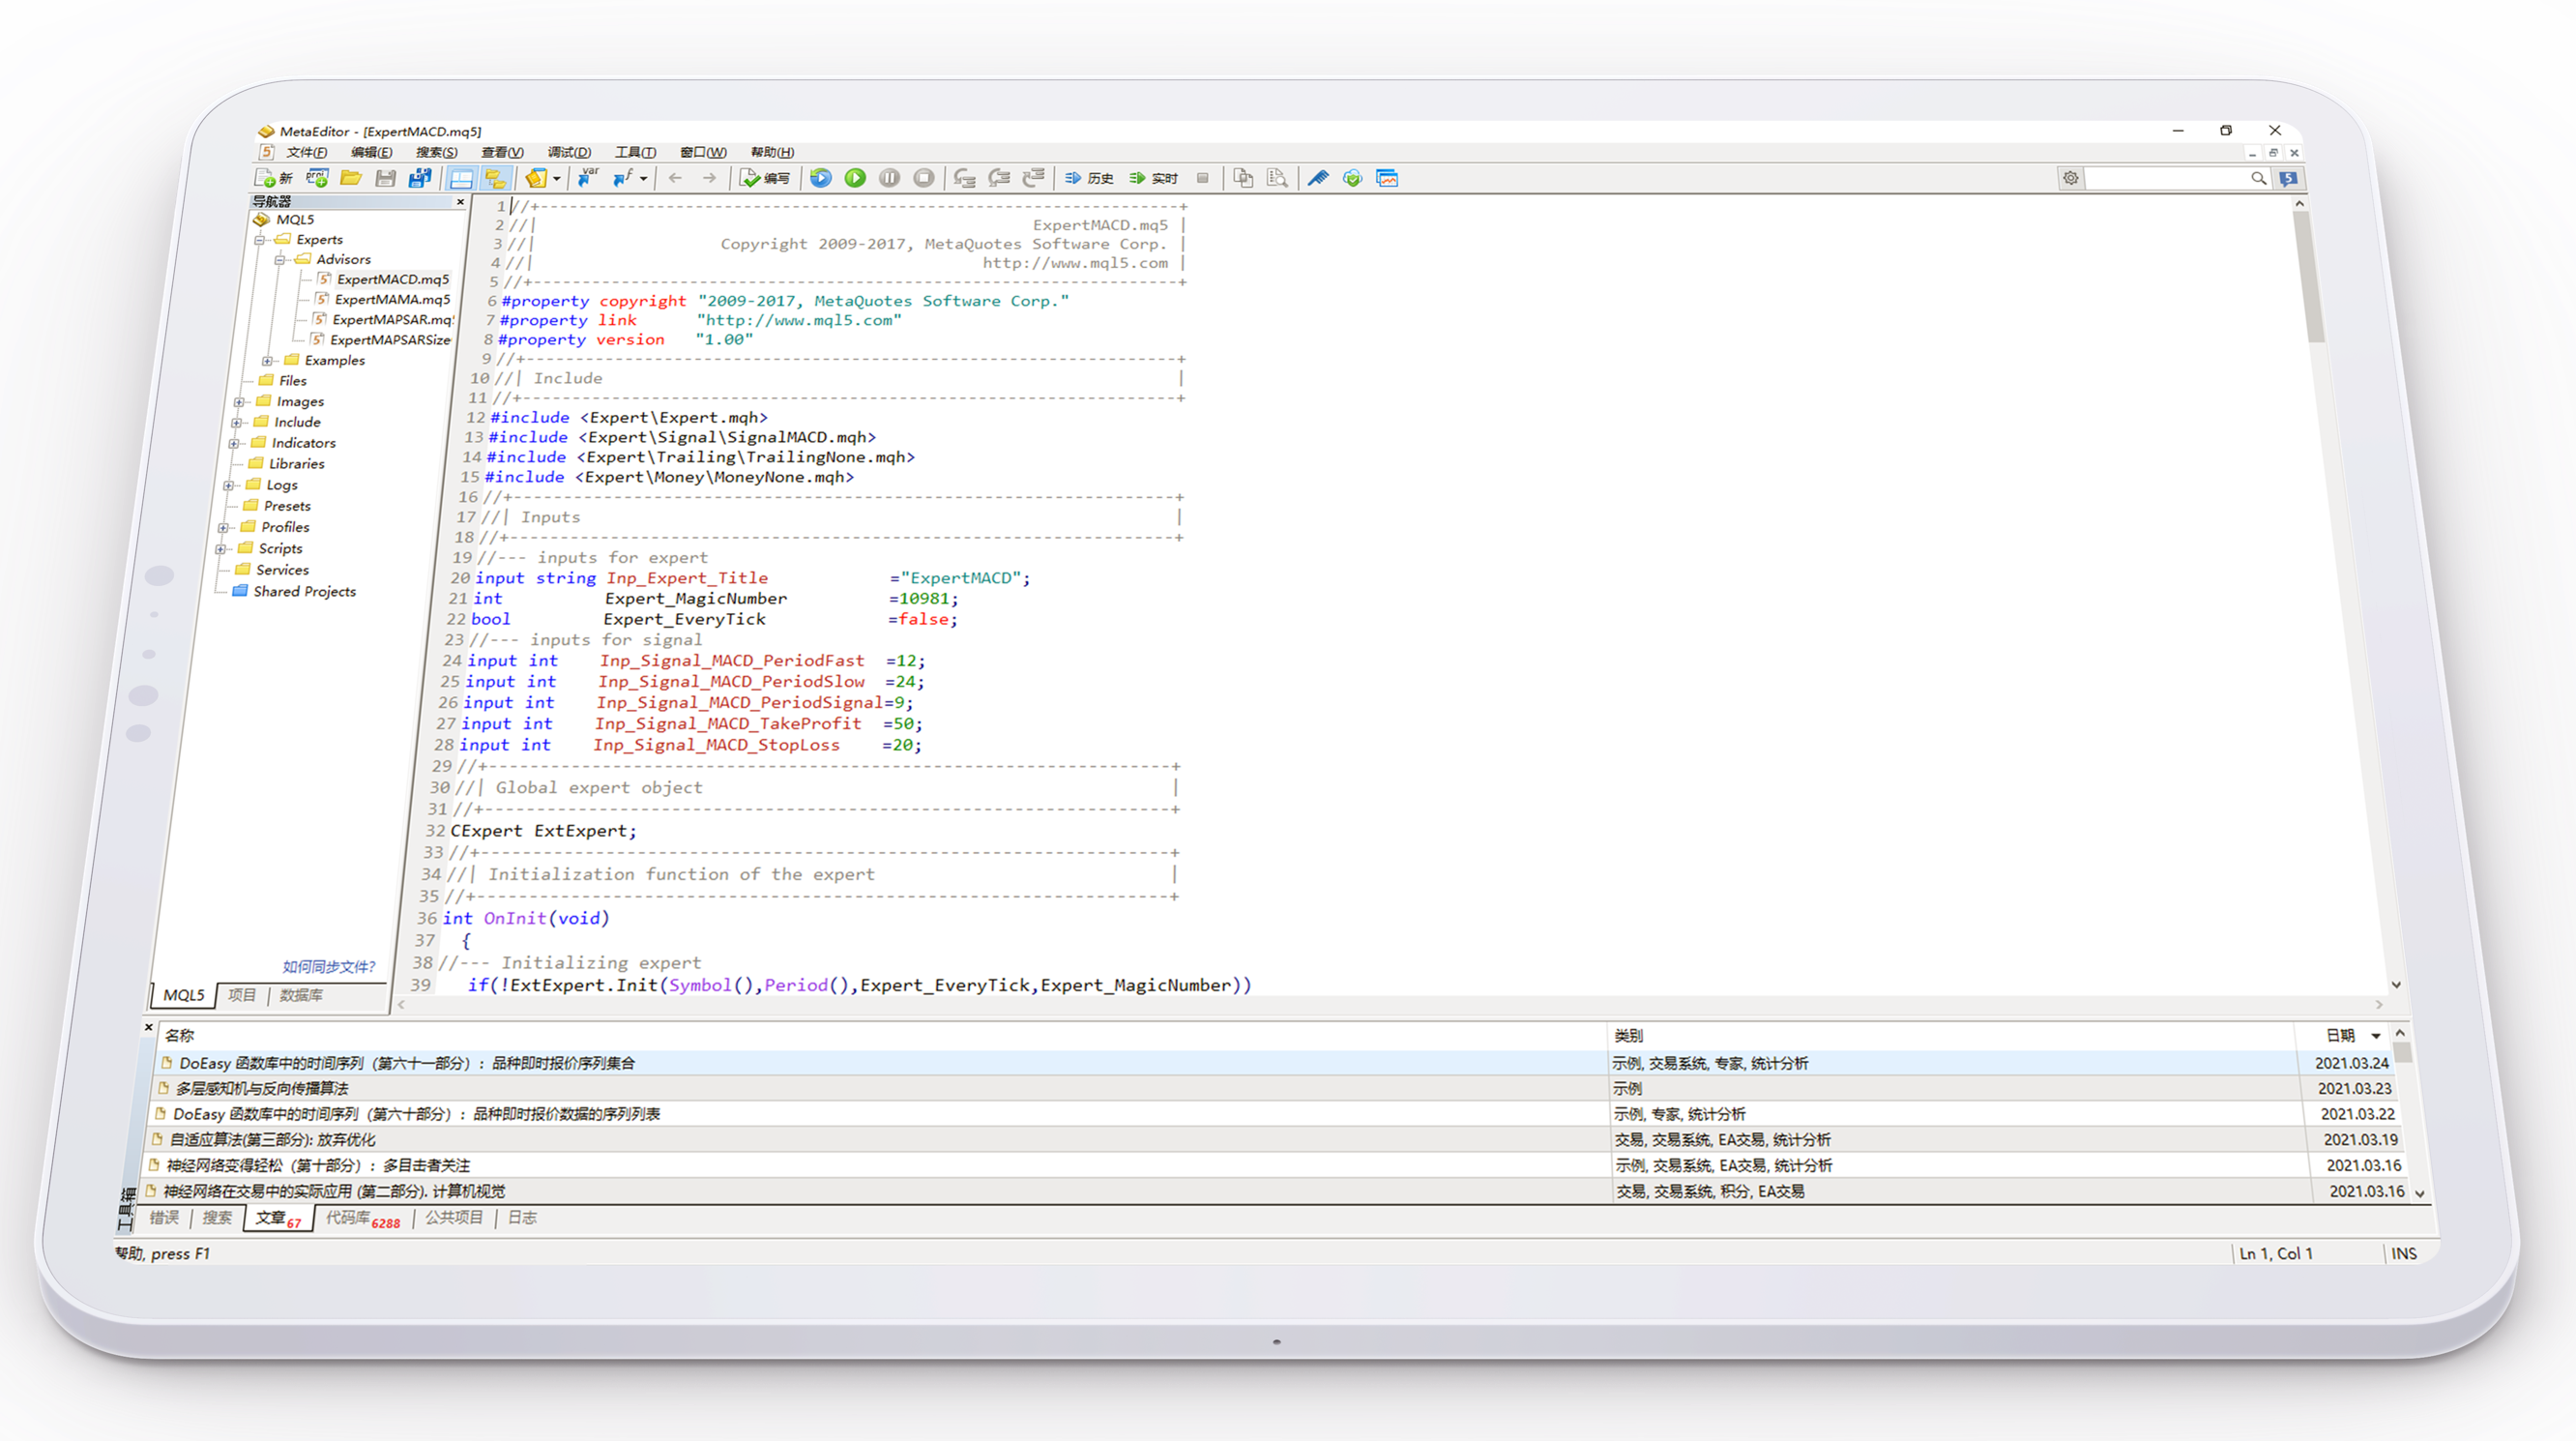Expand the Examples folder
This screenshot has height=1441, width=2576.
(268, 361)
